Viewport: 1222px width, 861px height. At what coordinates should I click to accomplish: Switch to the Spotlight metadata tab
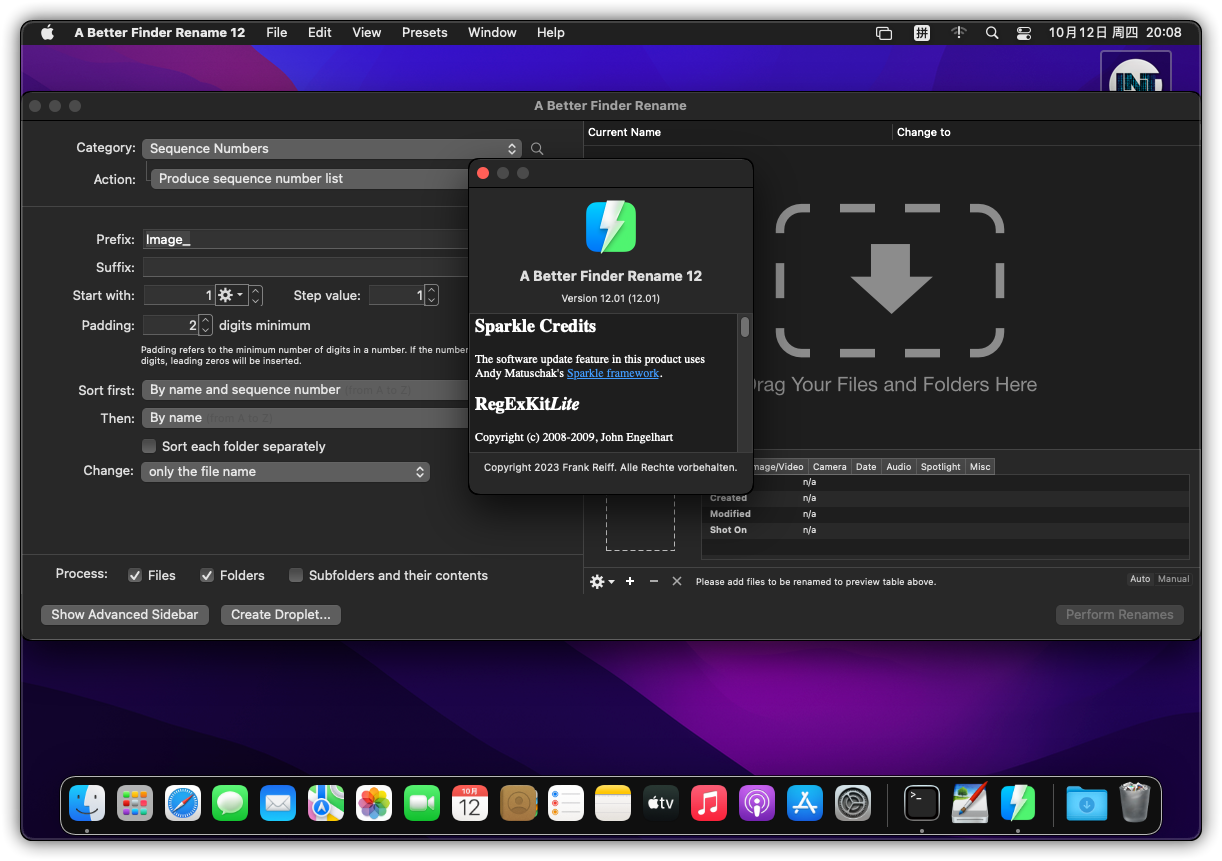[941, 467]
